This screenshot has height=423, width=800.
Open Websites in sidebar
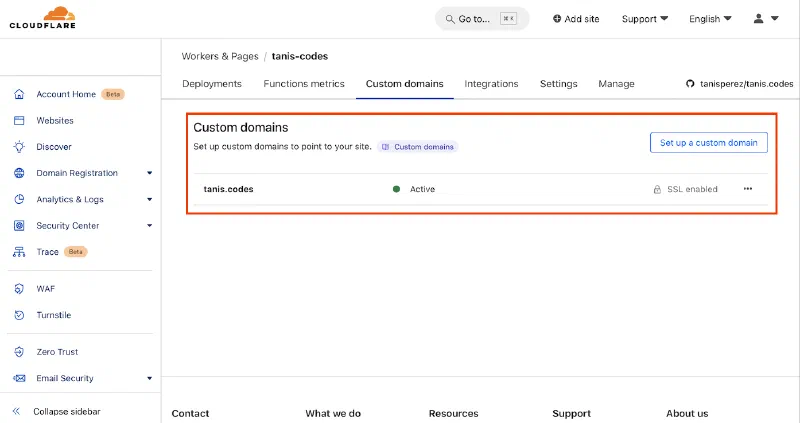click(55, 120)
